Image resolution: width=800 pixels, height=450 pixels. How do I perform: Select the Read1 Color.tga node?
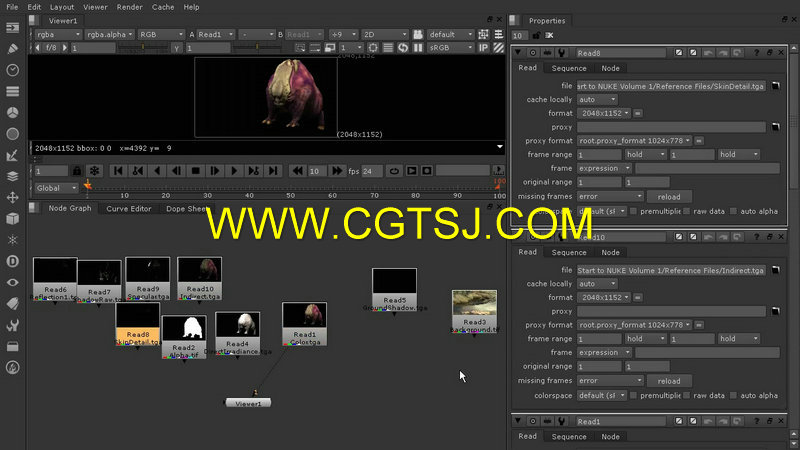305,324
